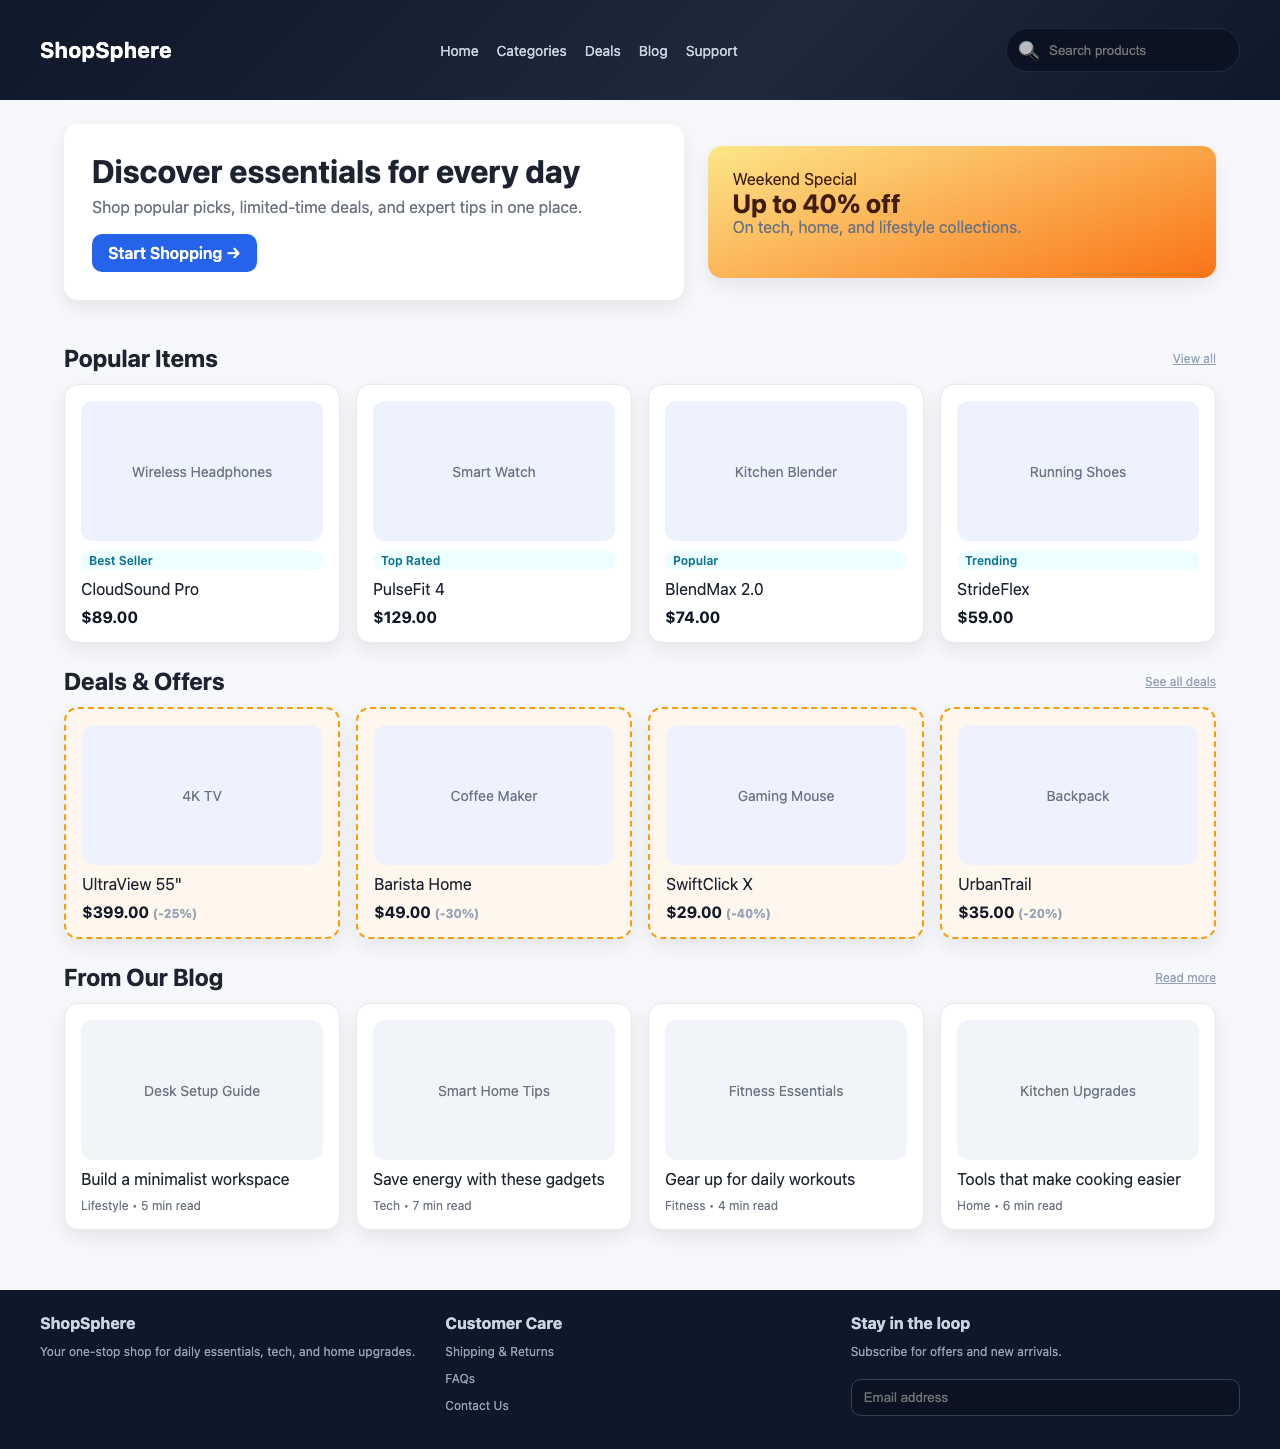The image size is (1280, 1449).
Task: Go to Support via the navigation bar
Action: (711, 51)
